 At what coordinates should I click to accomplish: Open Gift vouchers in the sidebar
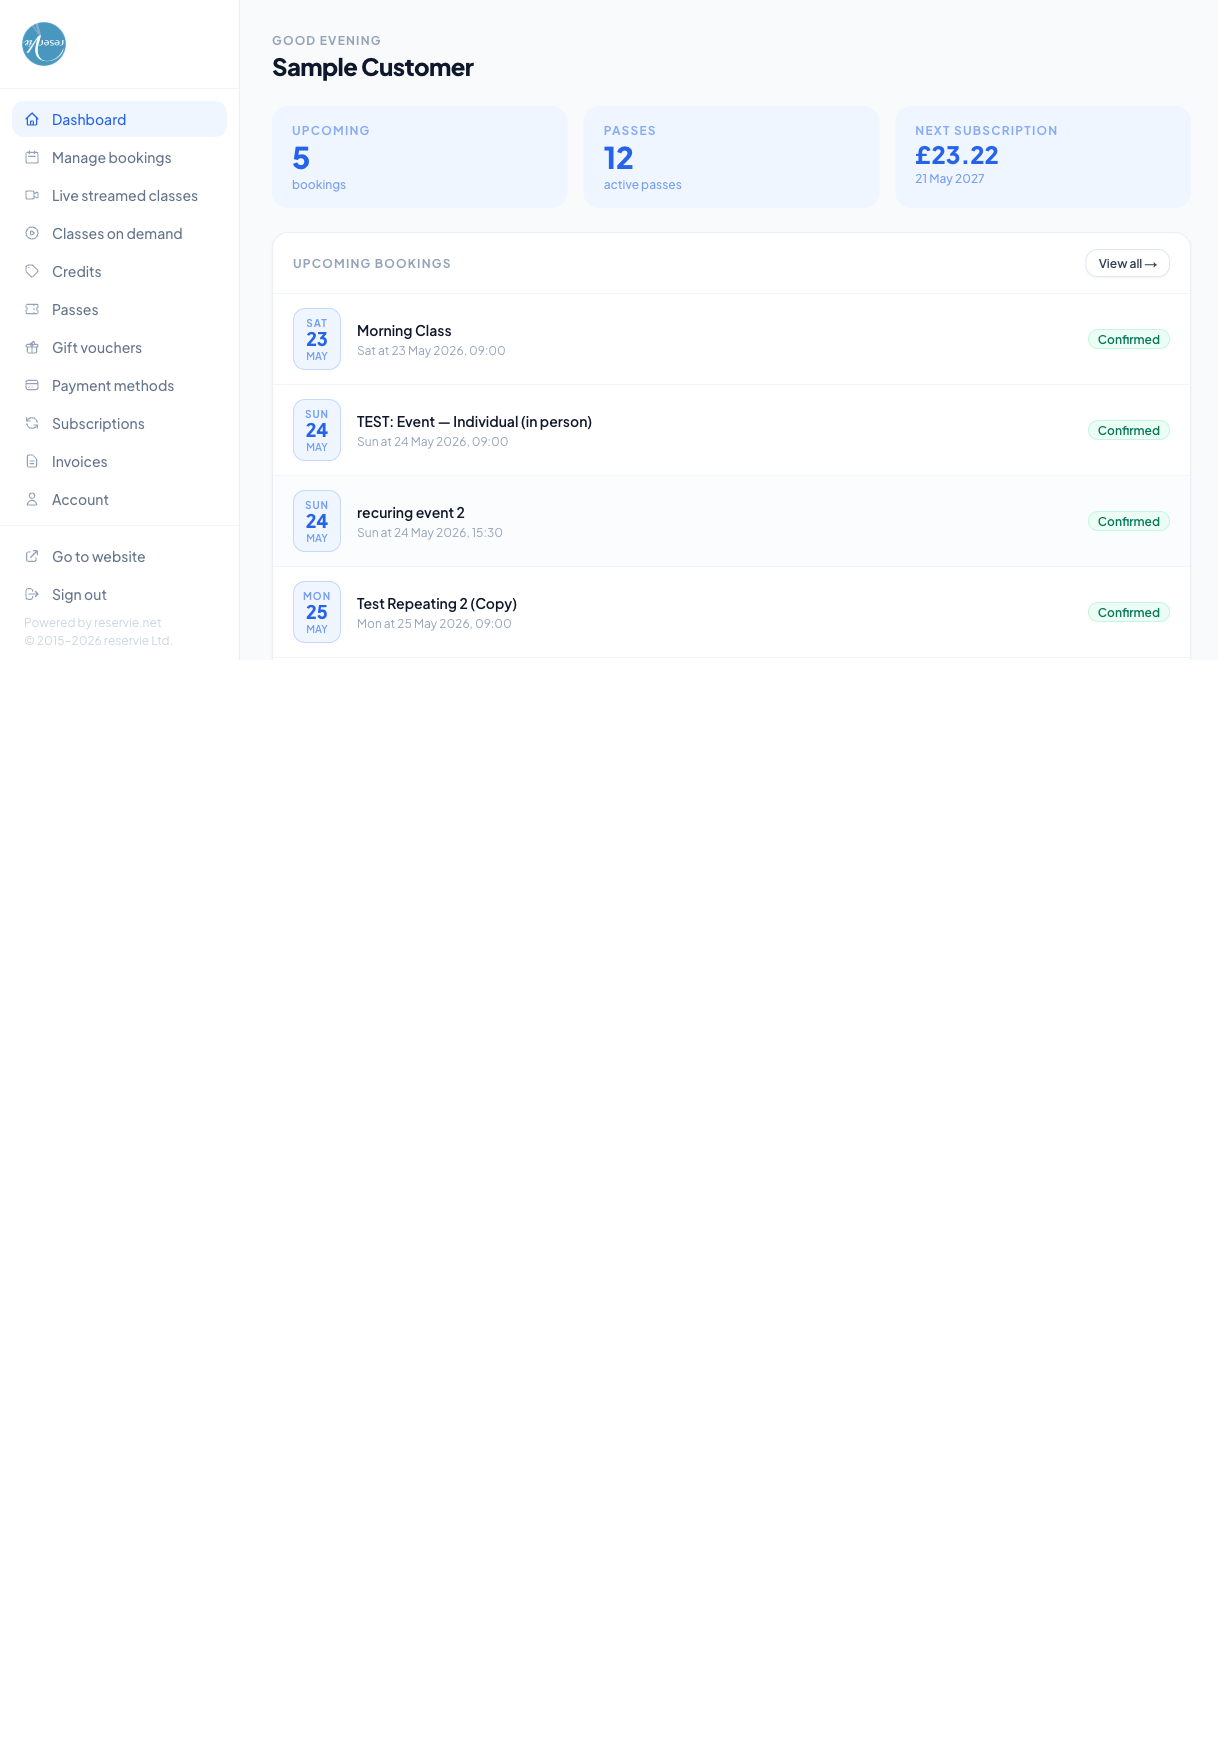point(119,347)
